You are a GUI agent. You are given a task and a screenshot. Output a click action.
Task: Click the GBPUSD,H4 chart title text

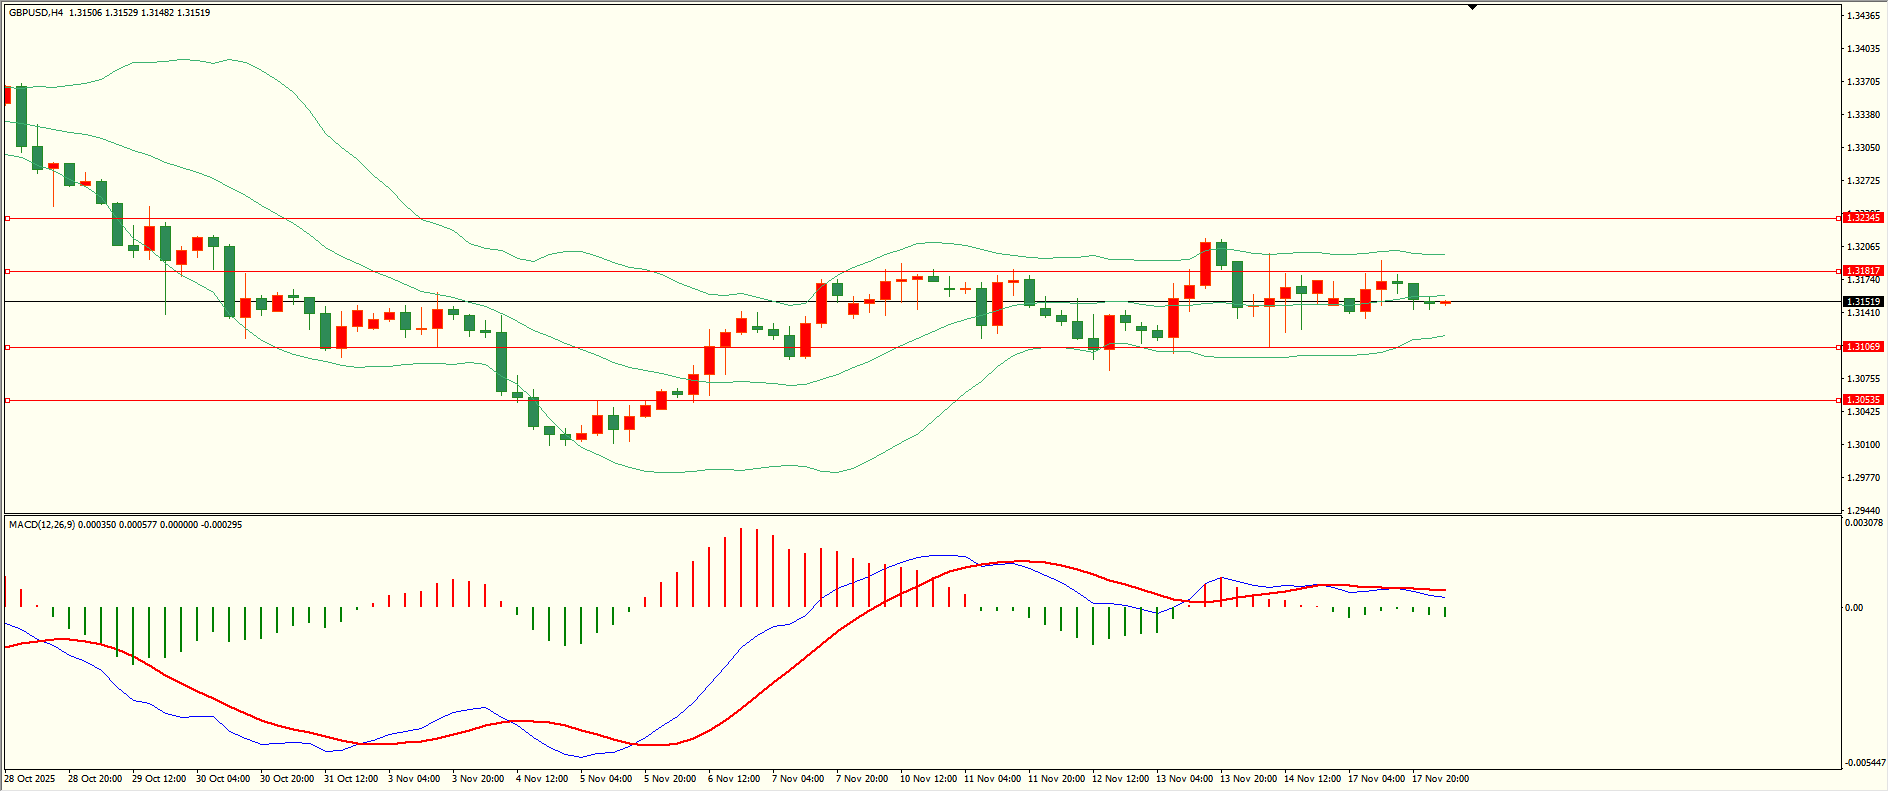coord(36,13)
